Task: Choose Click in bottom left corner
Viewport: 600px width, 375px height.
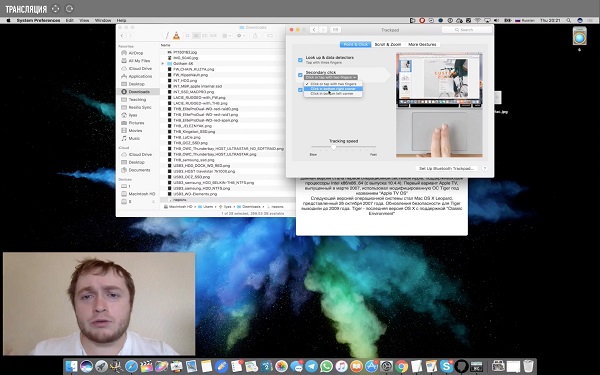Action: [333, 94]
